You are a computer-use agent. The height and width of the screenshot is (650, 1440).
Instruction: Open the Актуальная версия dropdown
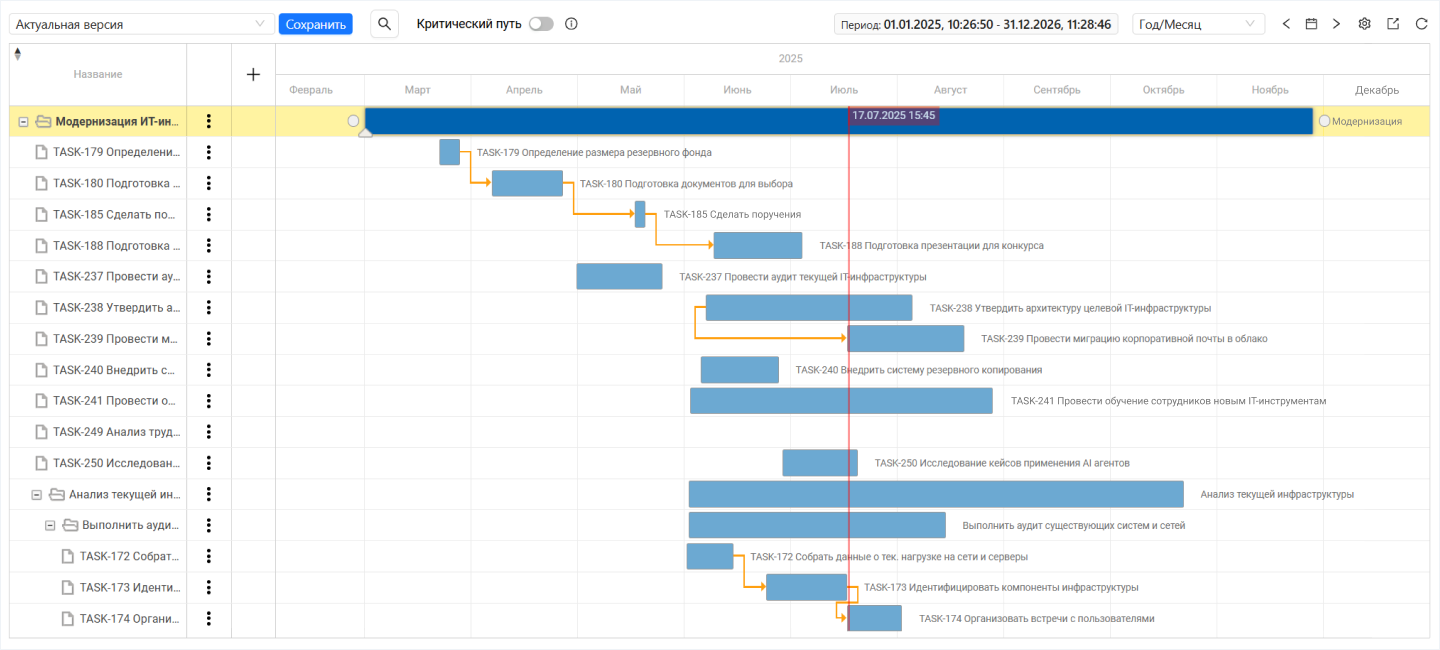[141, 24]
